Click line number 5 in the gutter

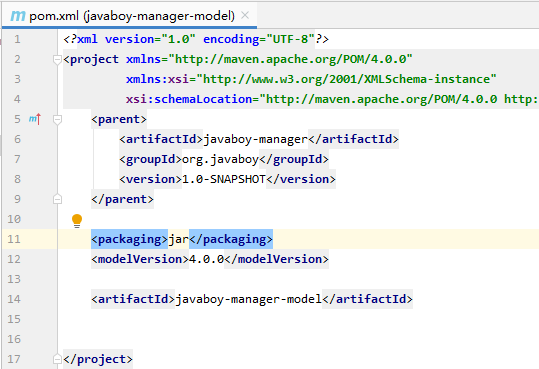17,119
